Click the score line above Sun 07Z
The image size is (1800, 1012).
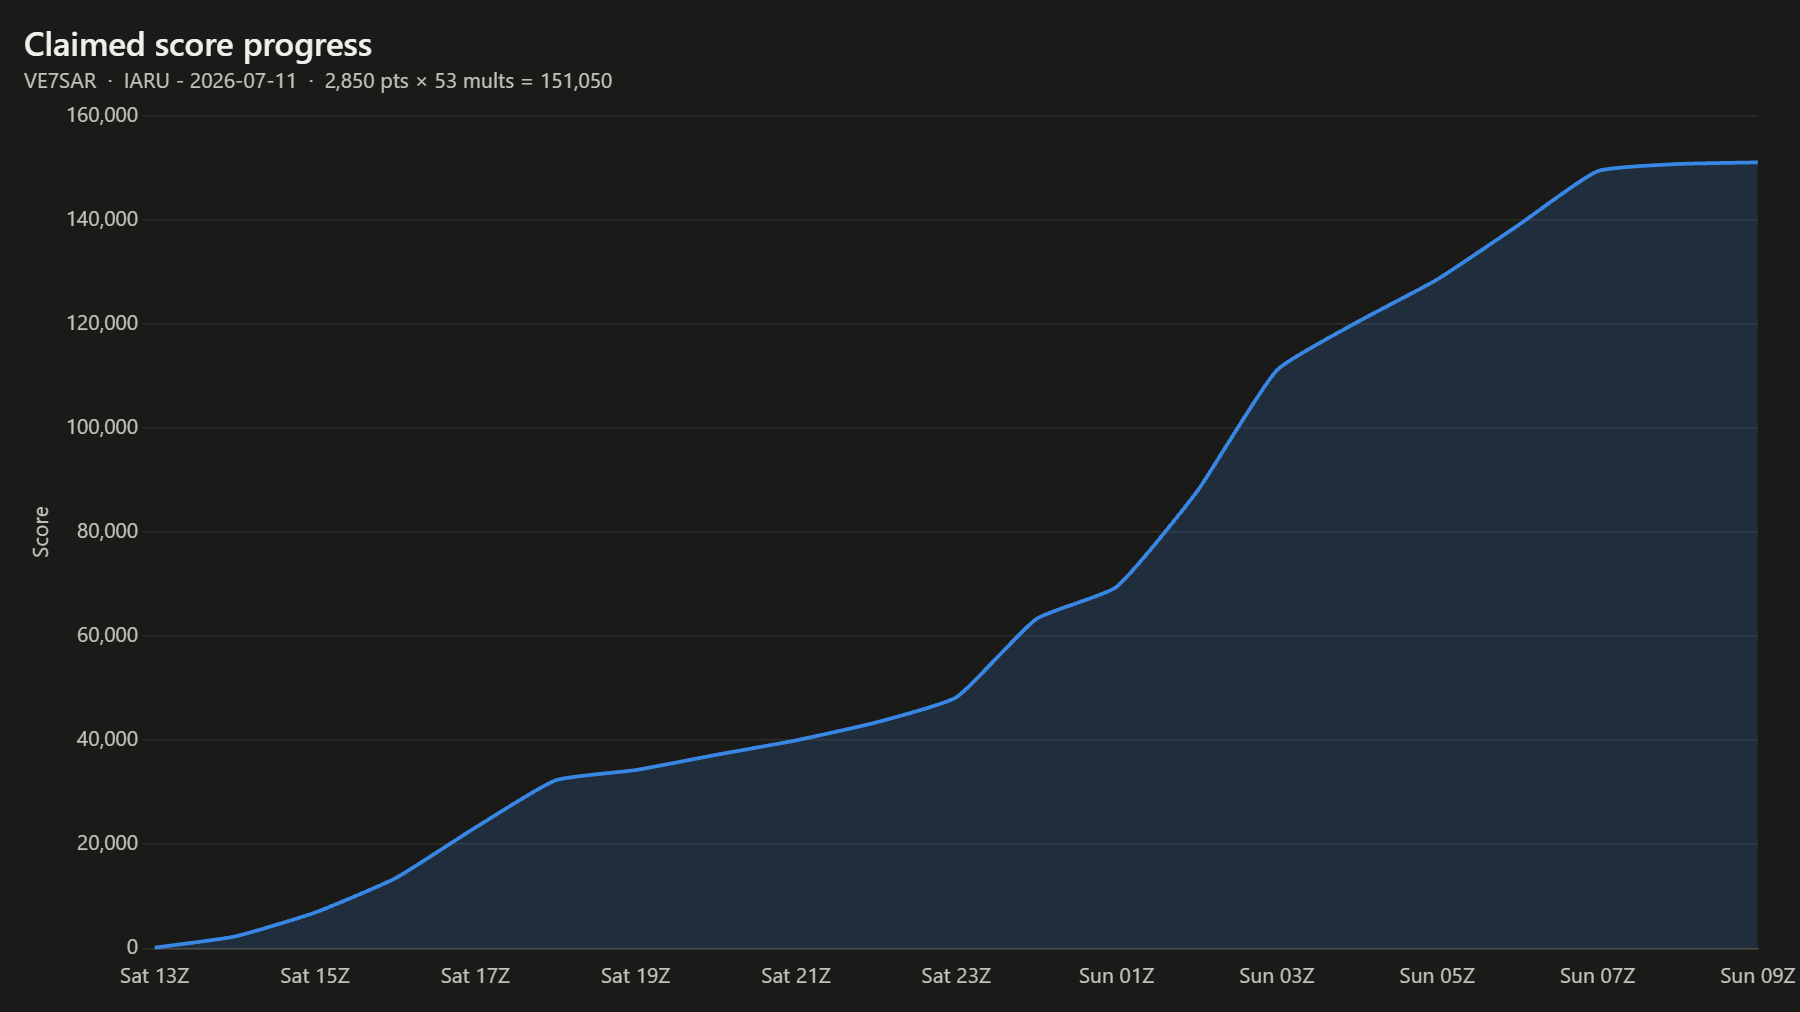click(1597, 171)
